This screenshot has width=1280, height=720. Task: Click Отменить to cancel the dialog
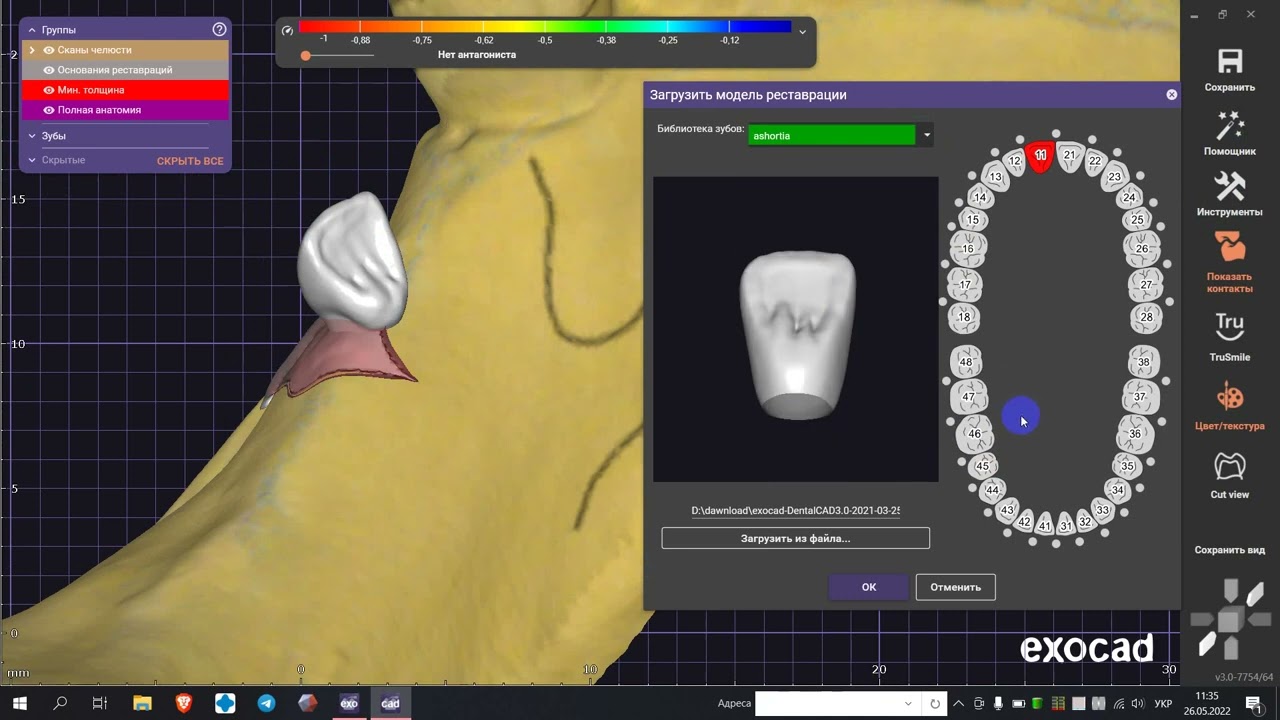coord(955,587)
